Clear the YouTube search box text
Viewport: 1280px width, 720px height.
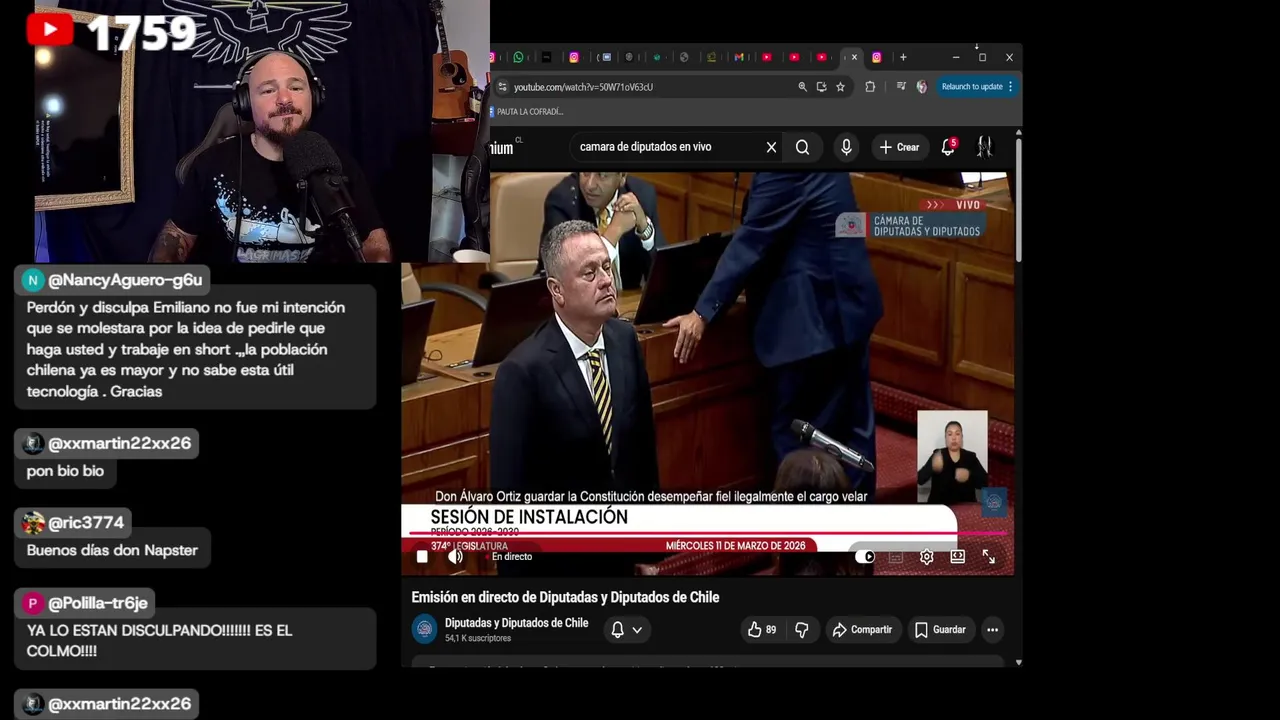tap(771, 147)
